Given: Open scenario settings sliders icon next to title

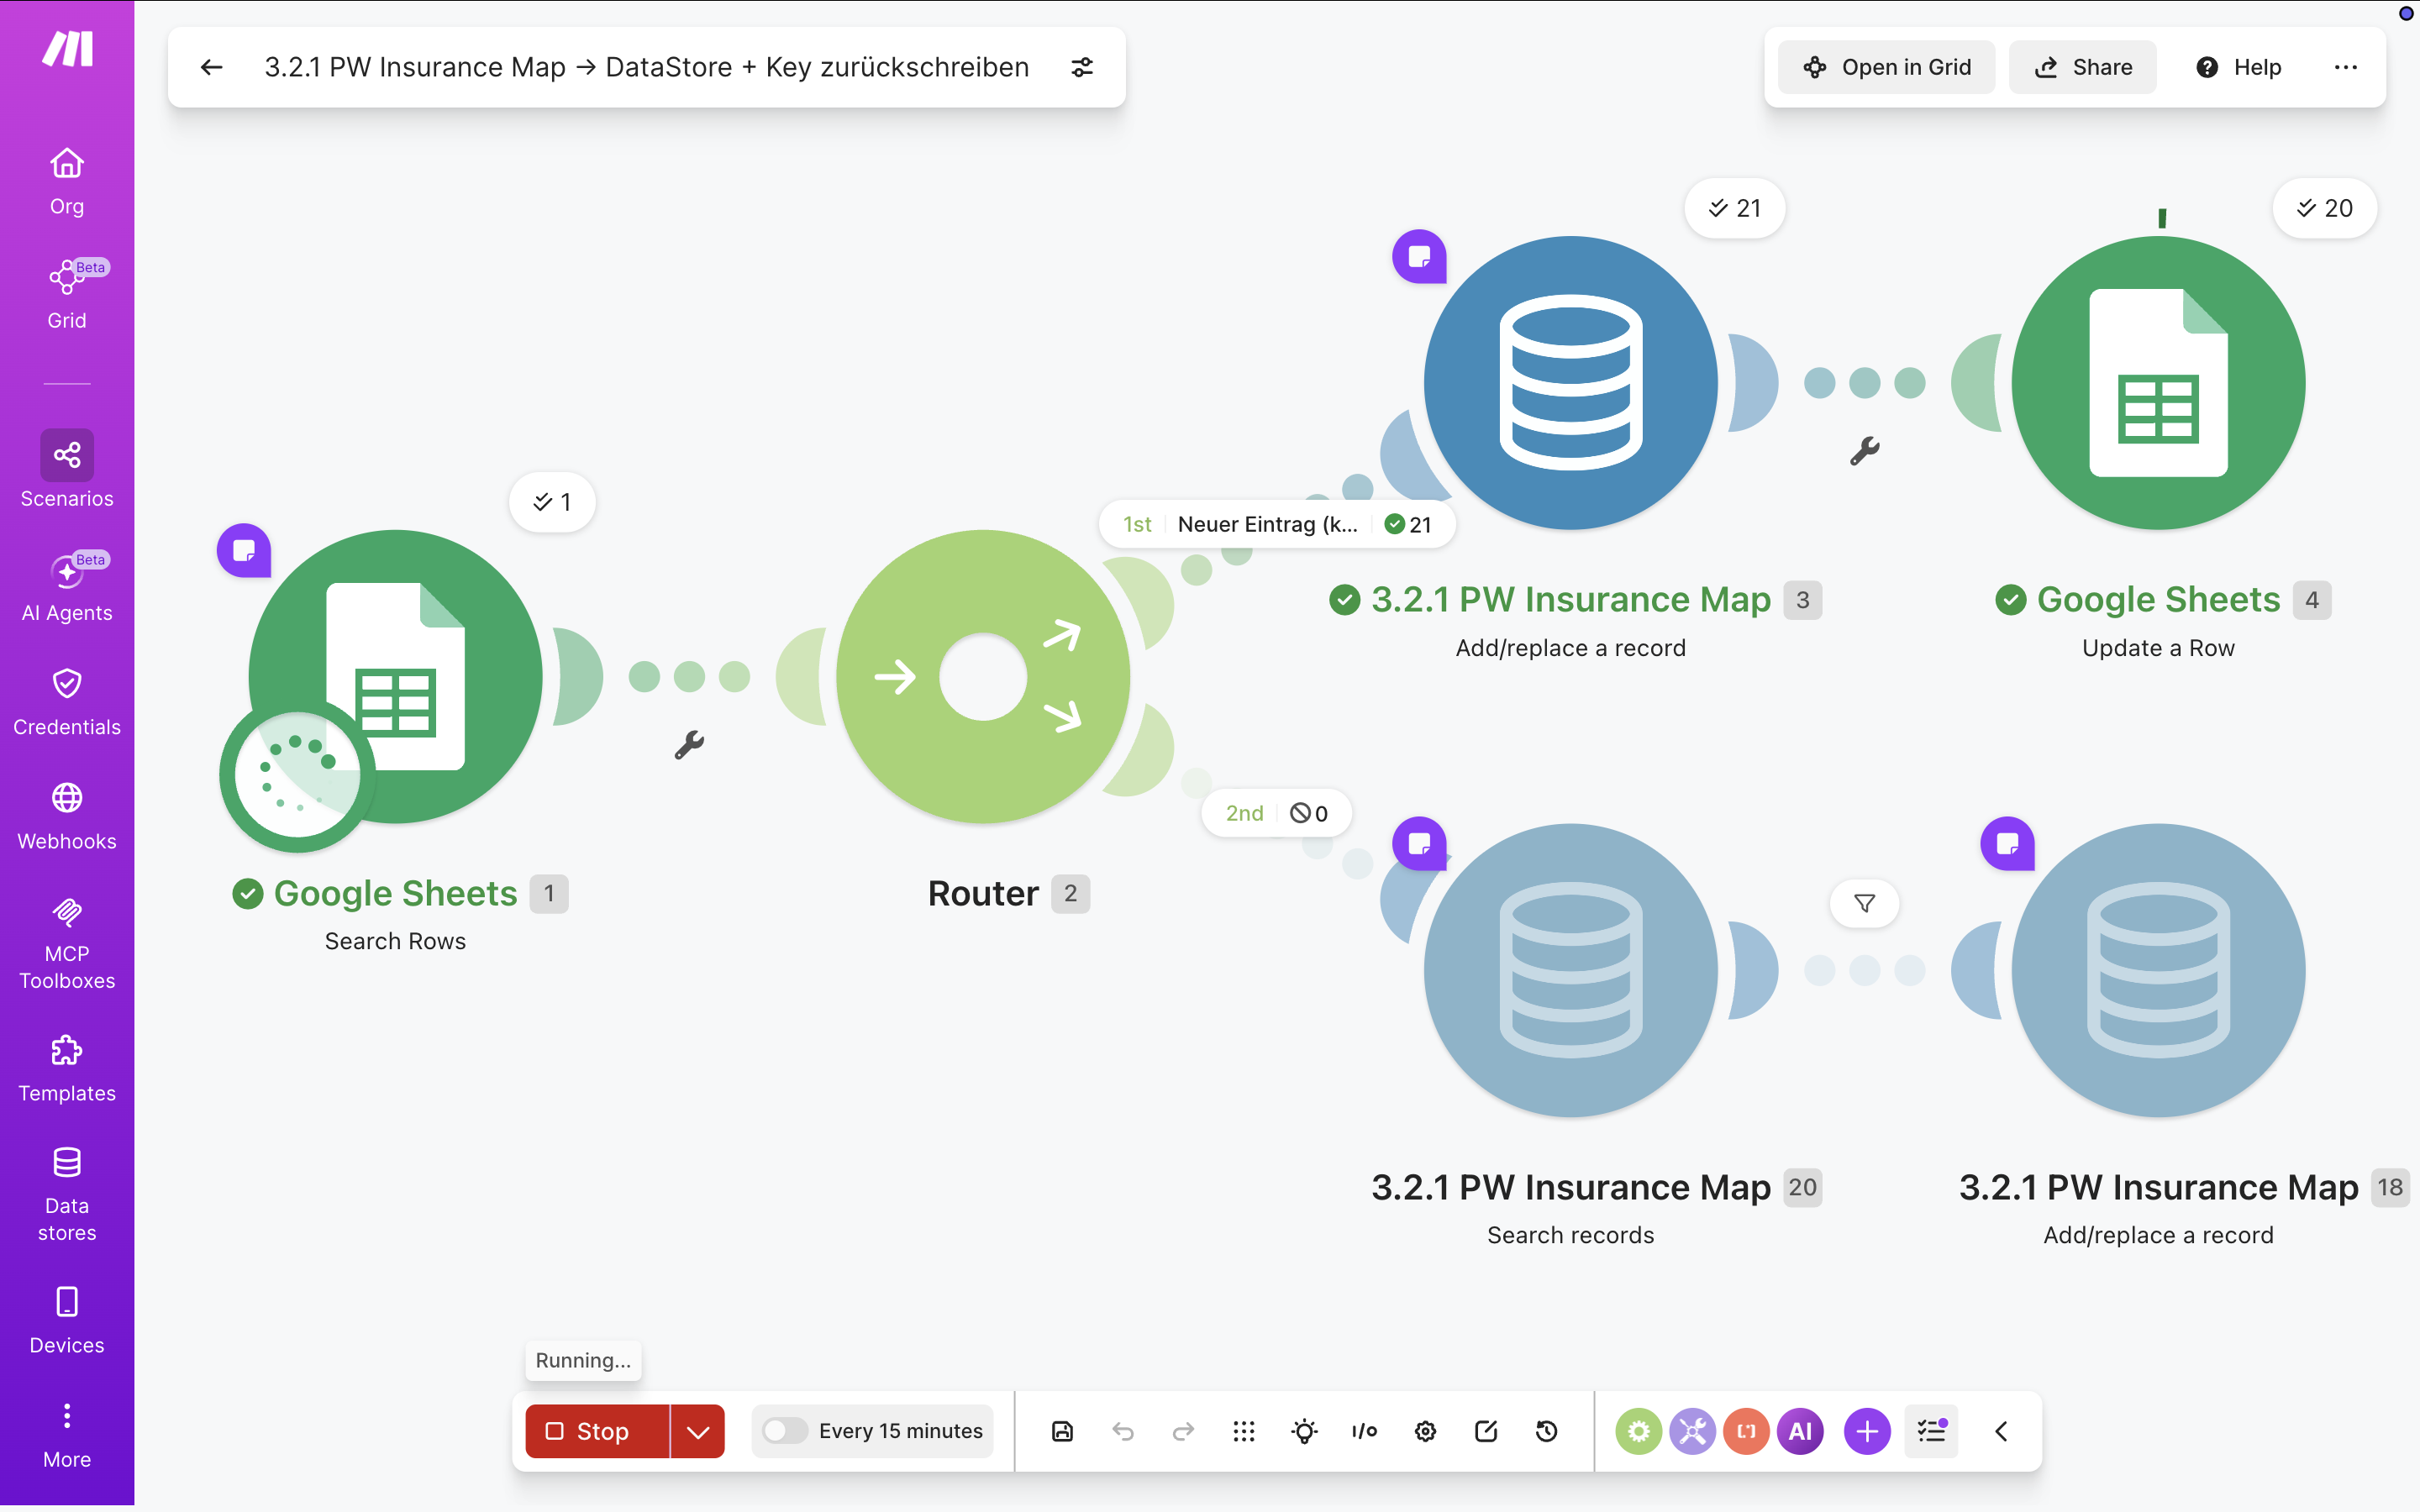Looking at the screenshot, I should click(1082, 67).
